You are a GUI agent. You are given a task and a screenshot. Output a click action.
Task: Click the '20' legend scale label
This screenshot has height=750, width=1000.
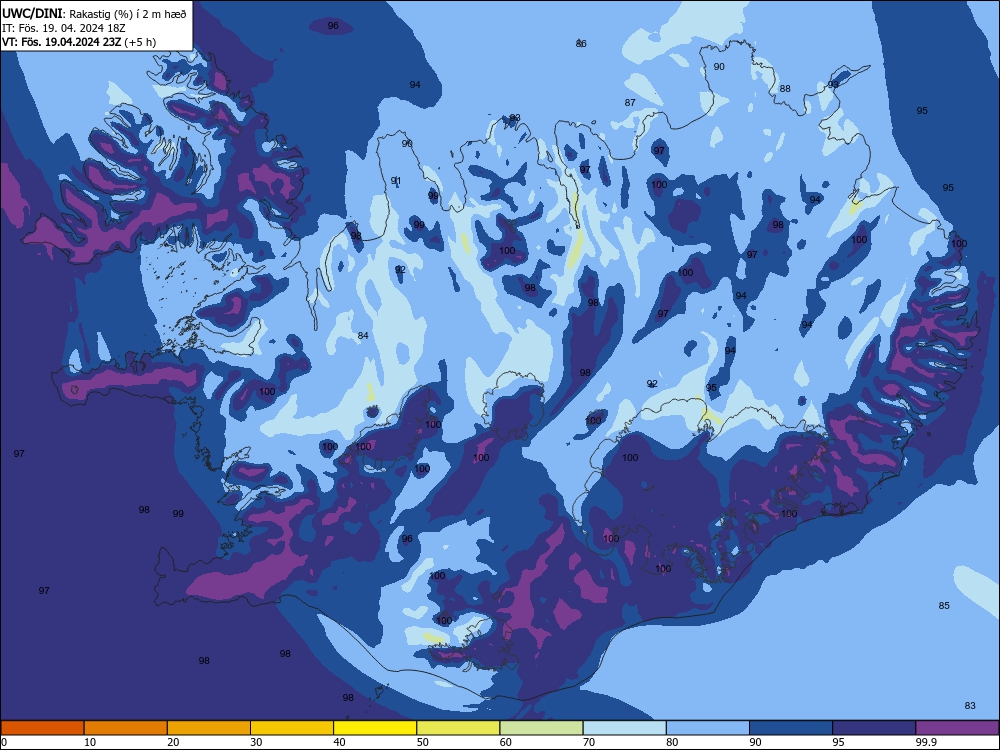173,742
